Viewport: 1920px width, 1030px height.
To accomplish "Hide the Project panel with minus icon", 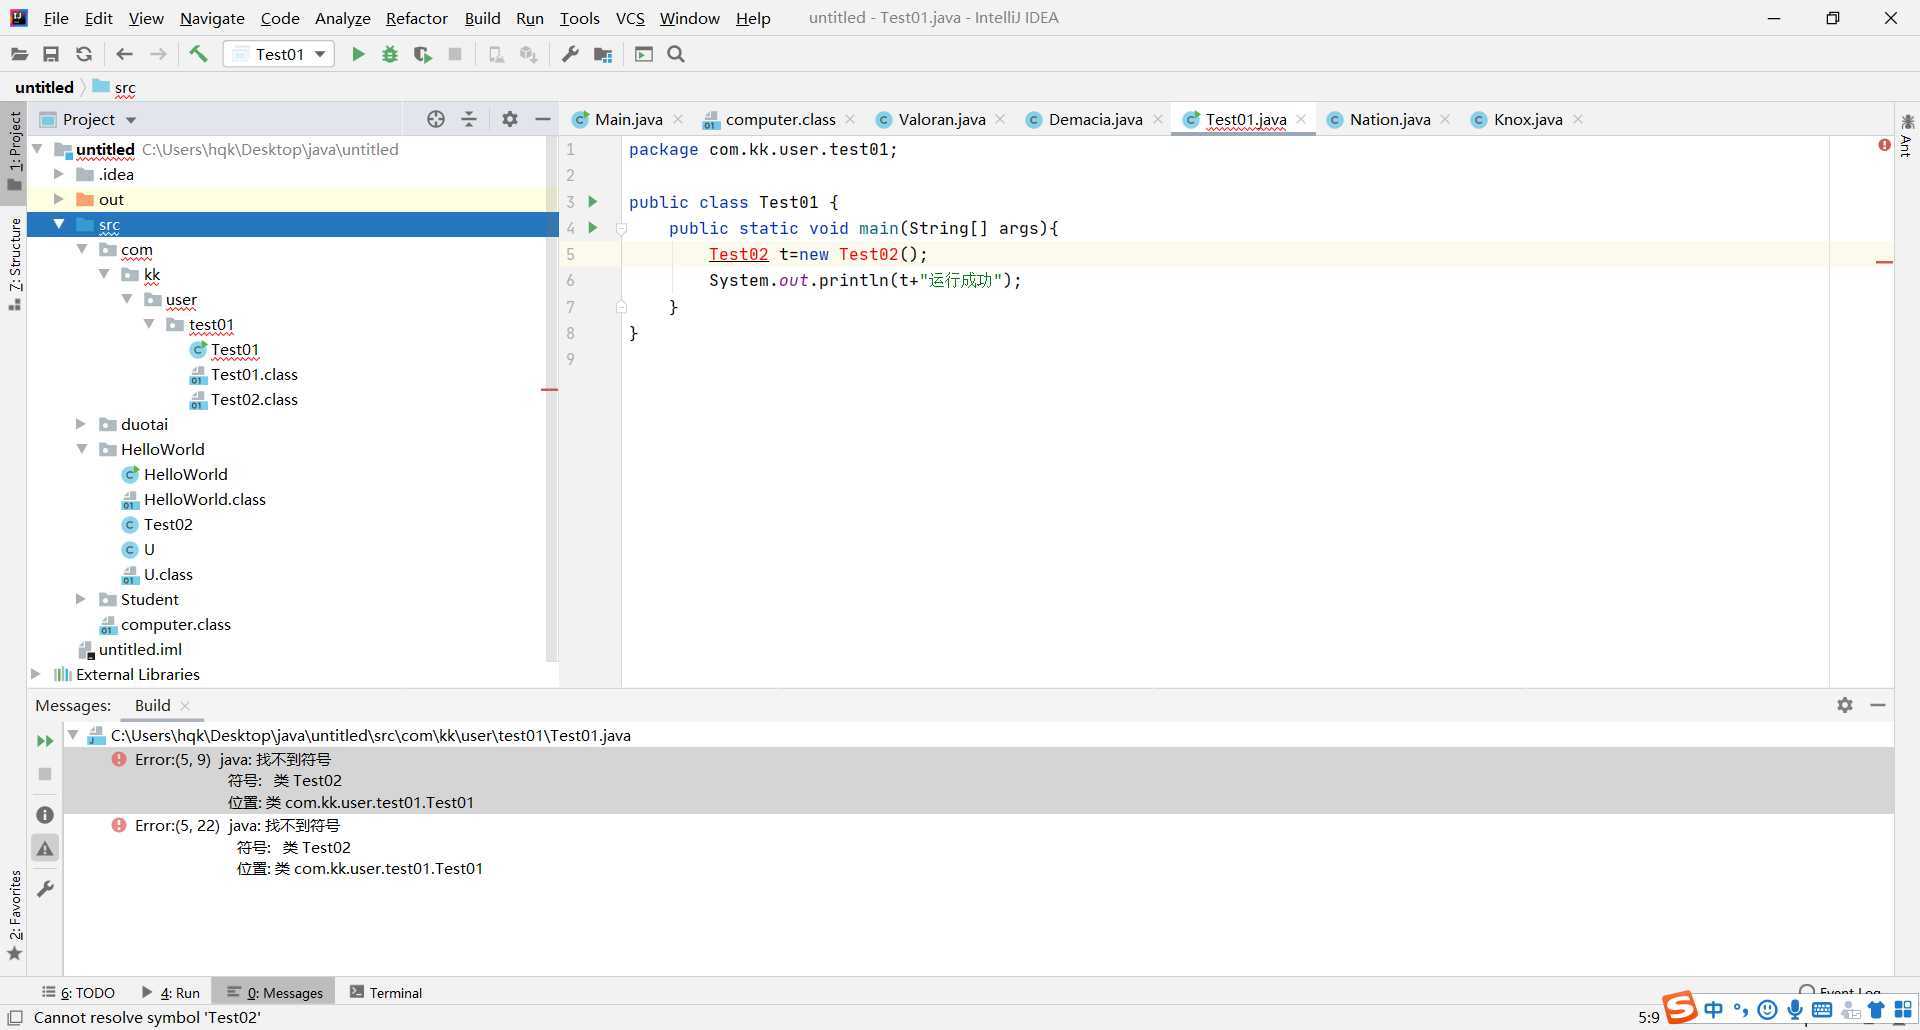I will pos(543,119).
